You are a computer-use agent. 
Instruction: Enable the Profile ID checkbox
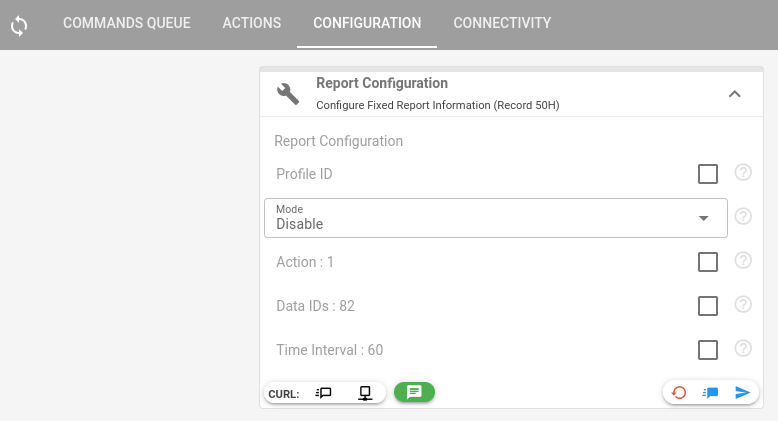click(x=708, y=174)
